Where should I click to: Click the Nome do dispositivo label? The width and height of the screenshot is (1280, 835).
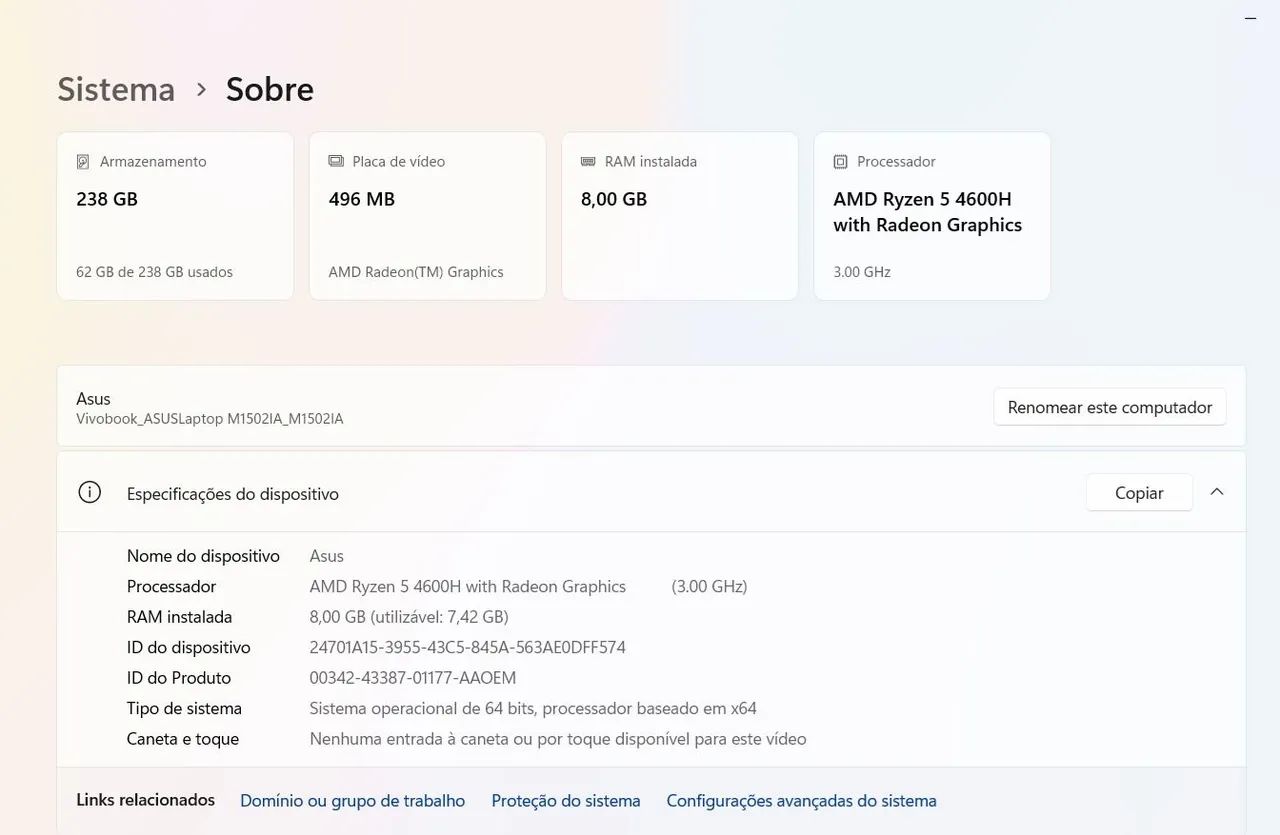click(203, 556)
